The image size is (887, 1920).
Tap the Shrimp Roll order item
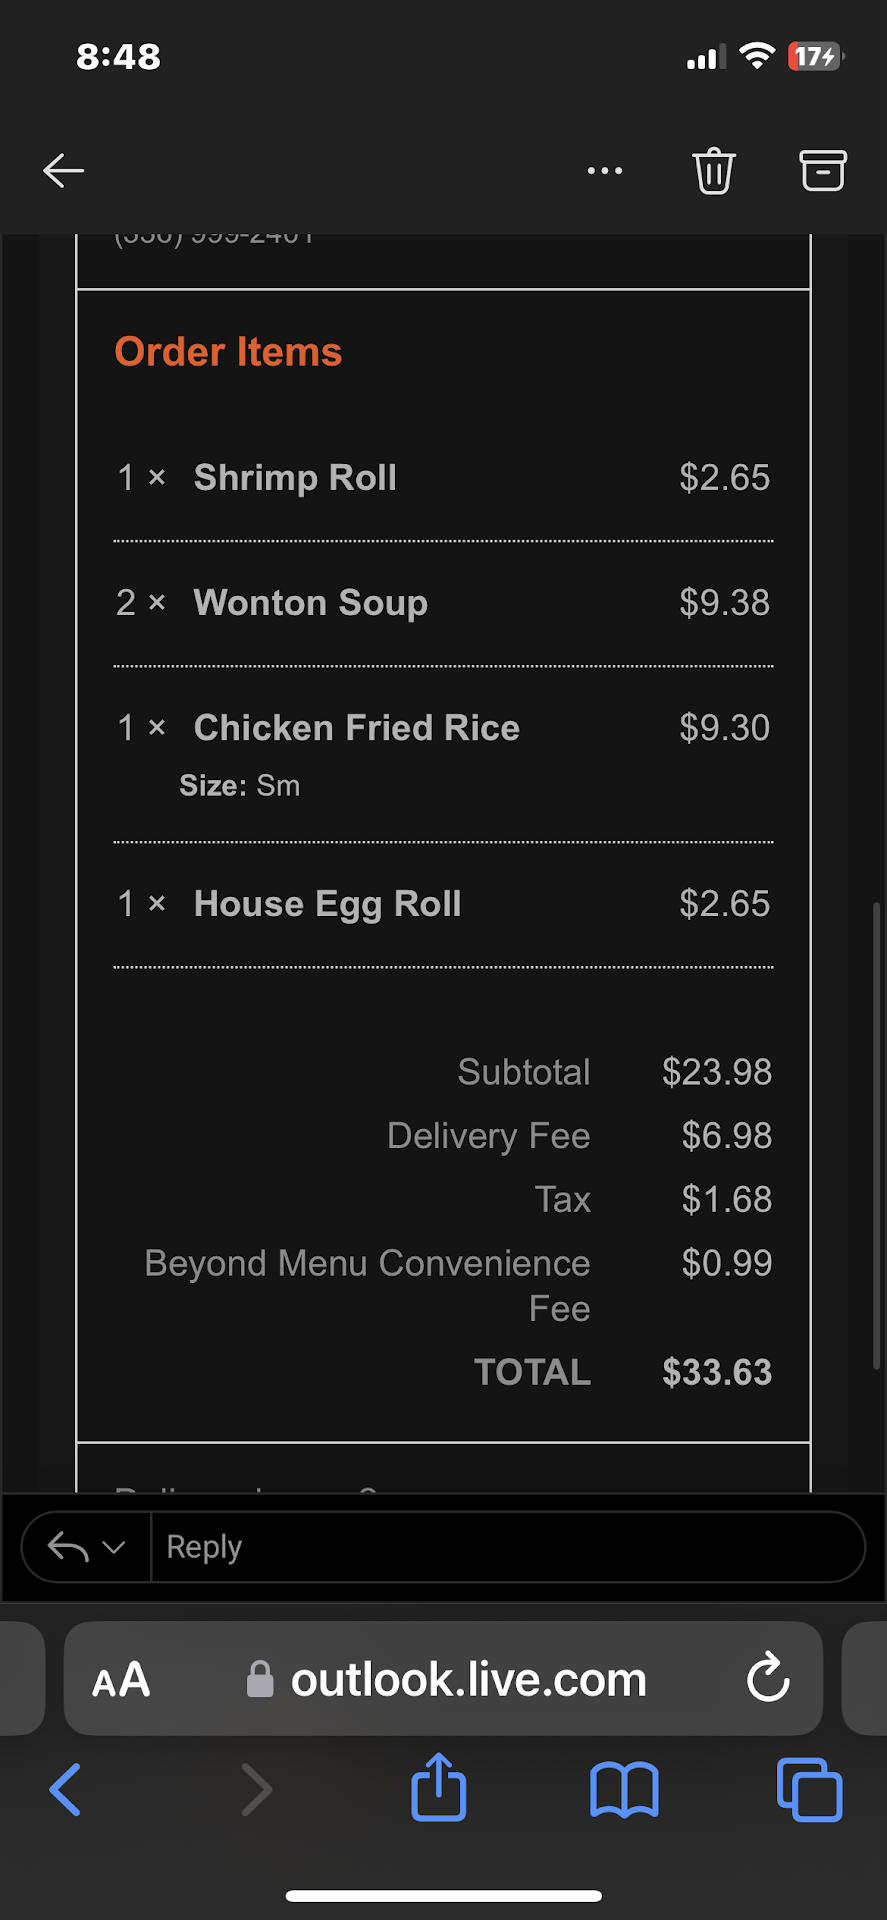(295, 478)
